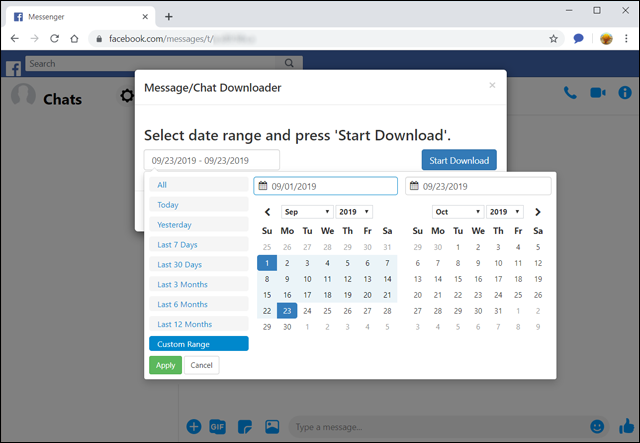640x443 pixels.
Task: Click previous month arrow in calendar
Action: [267, 212]
